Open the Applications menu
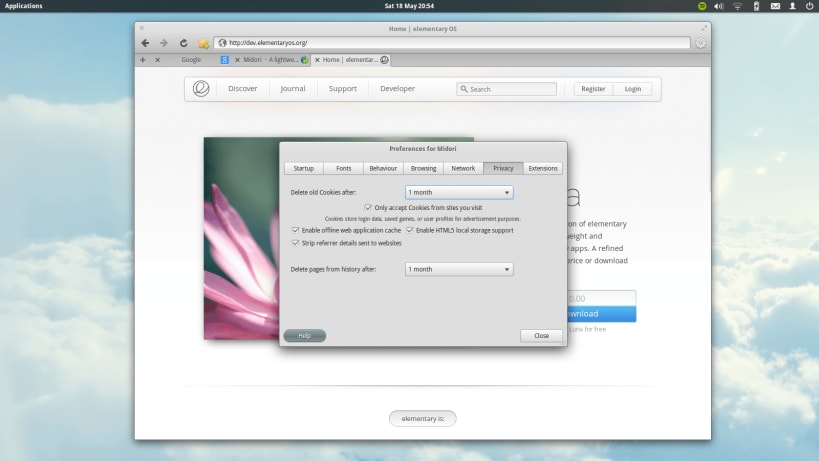The height and width of the screenshot is (461, 819). coord(24,6)
